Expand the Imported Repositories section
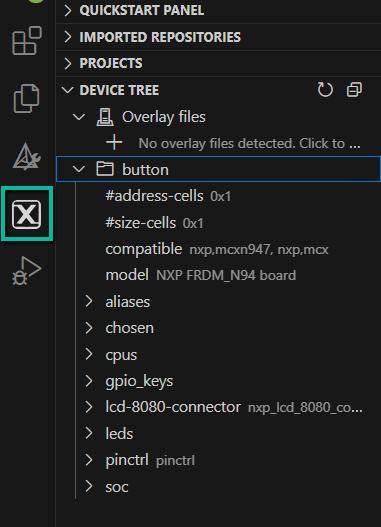Screen dimensions: 381x527 point(68,37)
